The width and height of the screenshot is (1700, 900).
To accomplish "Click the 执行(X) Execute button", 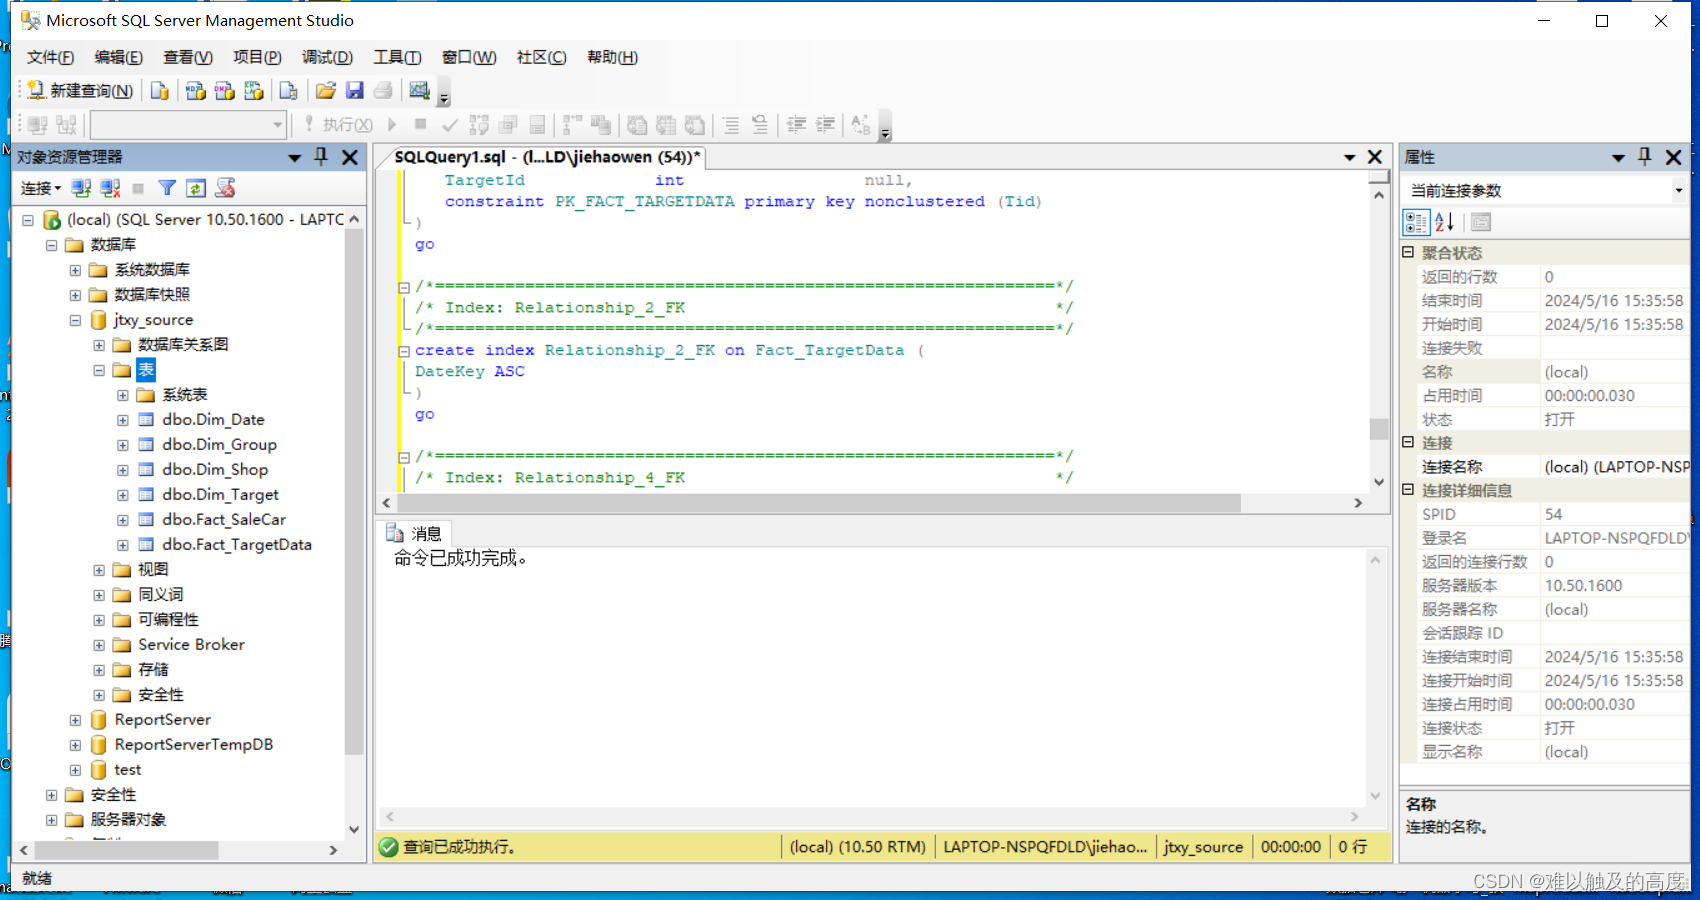I will tap(339, 125).
